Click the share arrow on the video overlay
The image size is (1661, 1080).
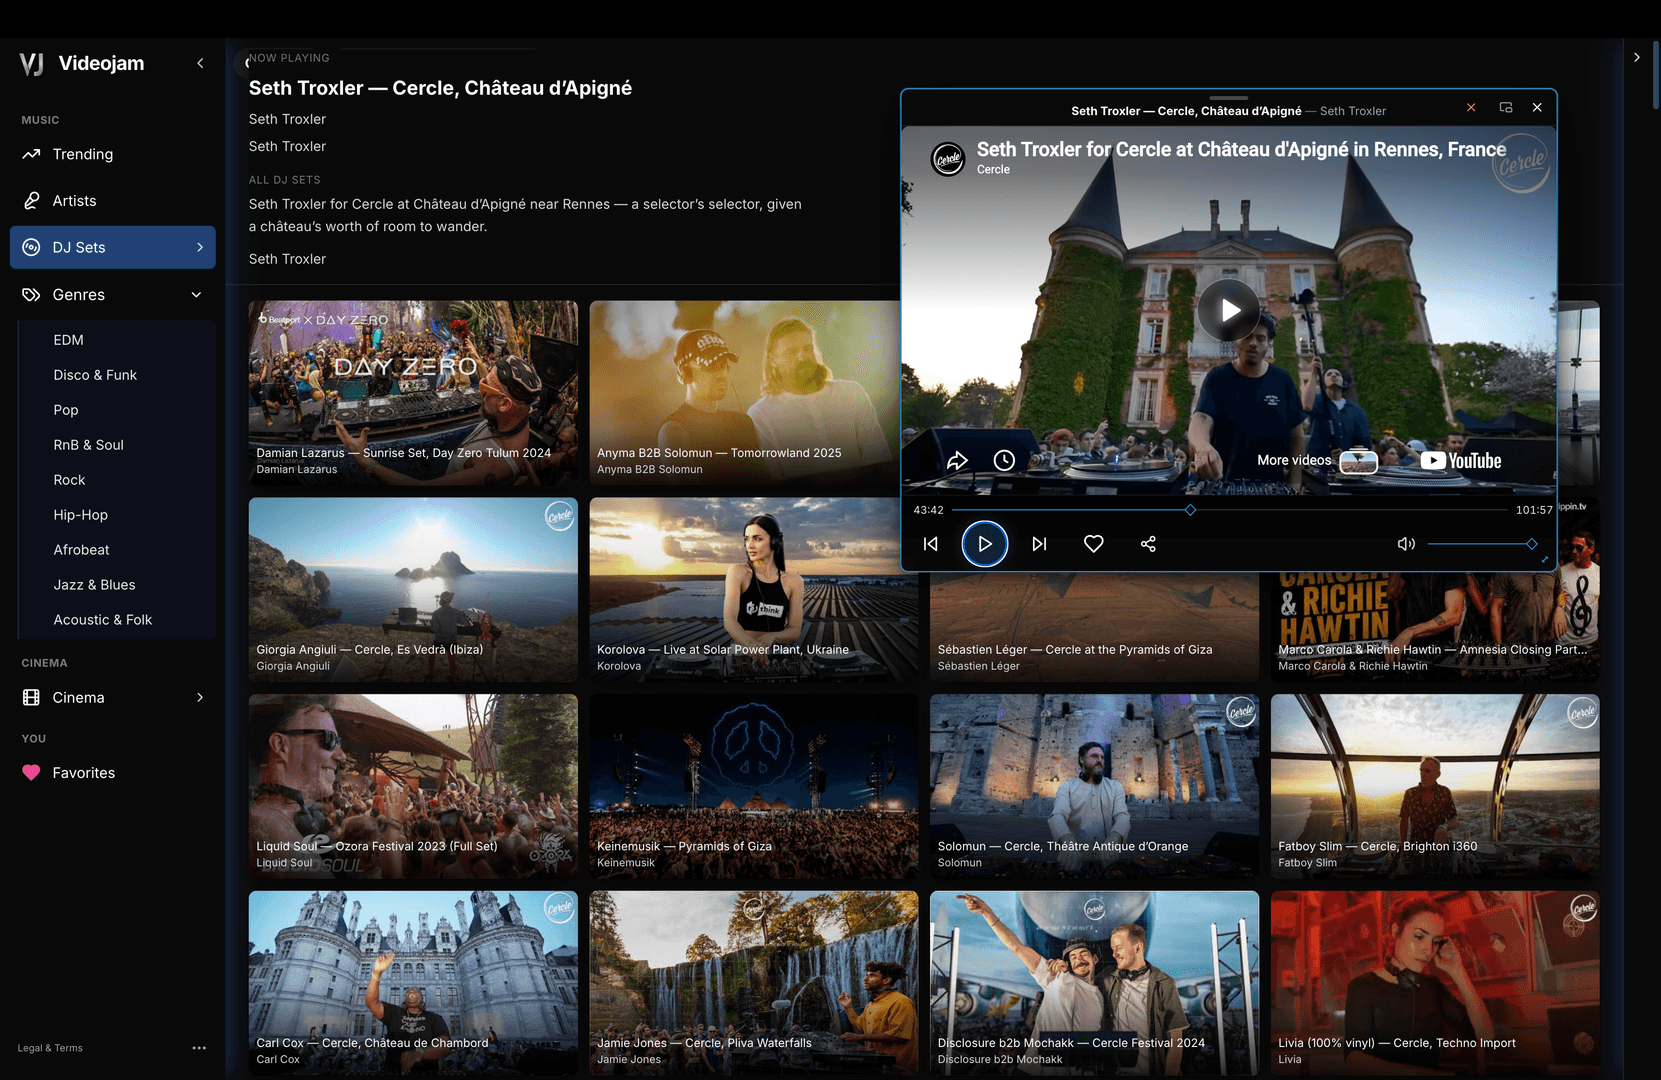pos(957,460)
